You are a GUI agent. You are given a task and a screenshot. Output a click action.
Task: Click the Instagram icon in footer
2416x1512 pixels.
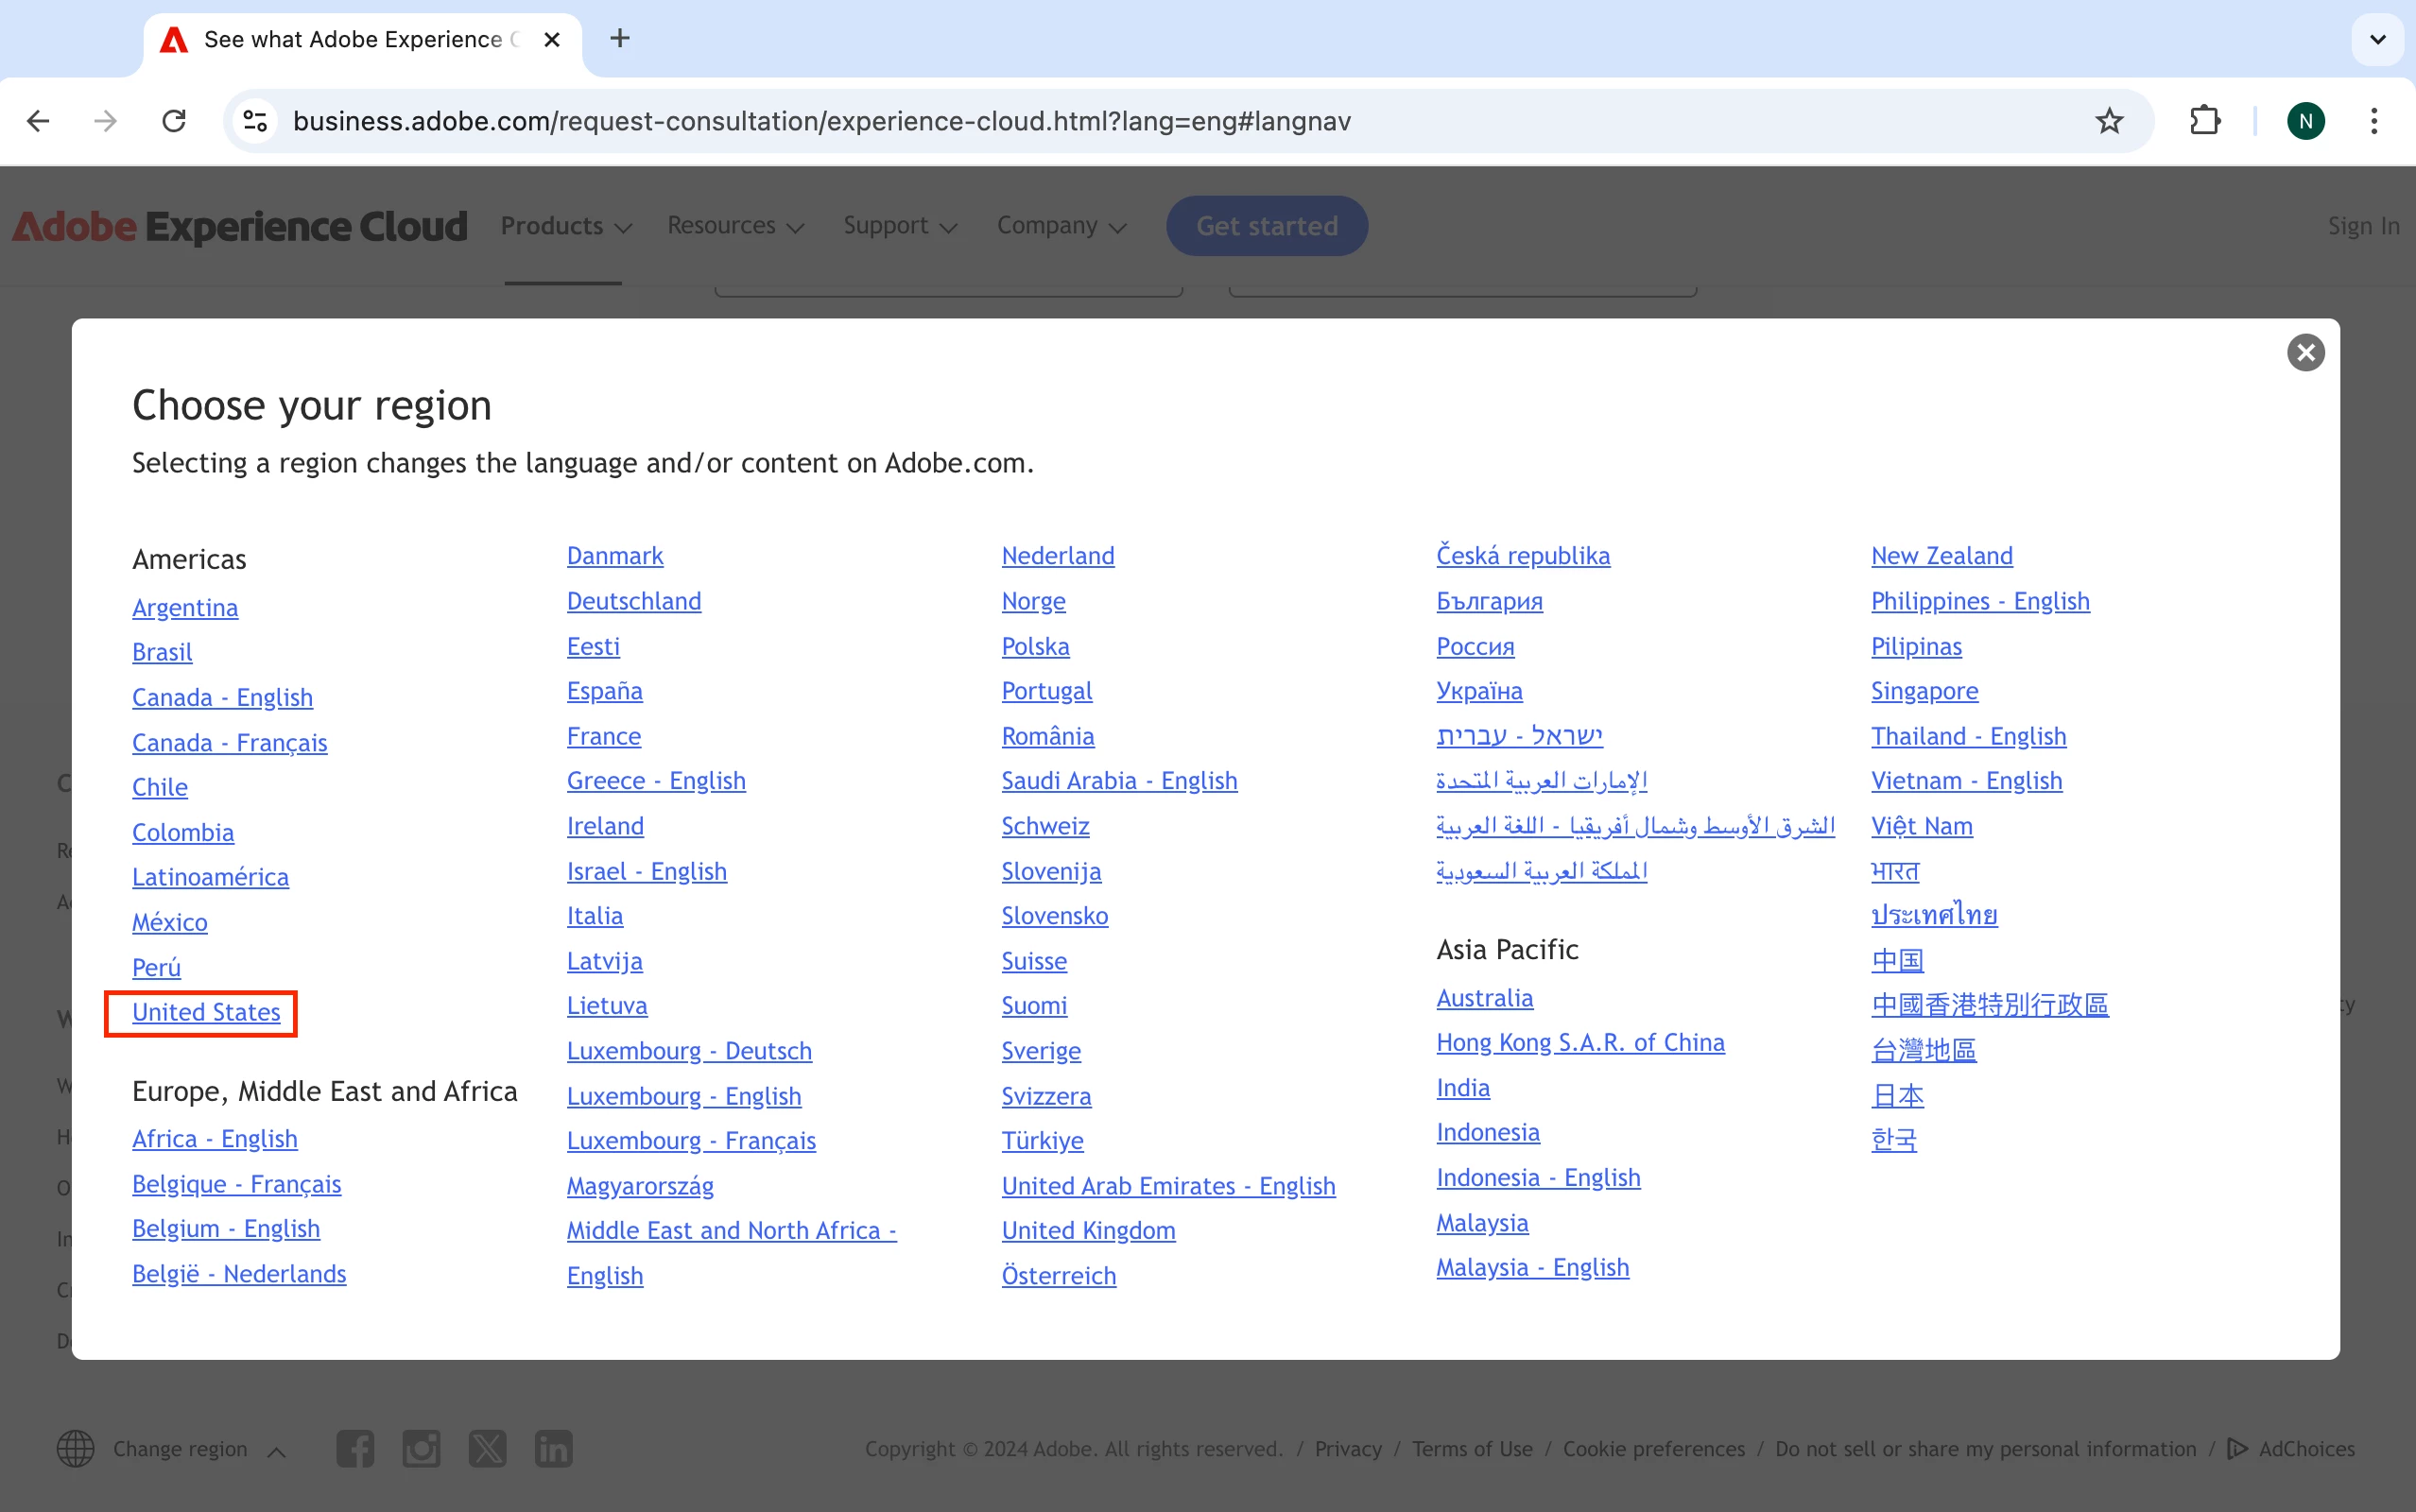421,1448
